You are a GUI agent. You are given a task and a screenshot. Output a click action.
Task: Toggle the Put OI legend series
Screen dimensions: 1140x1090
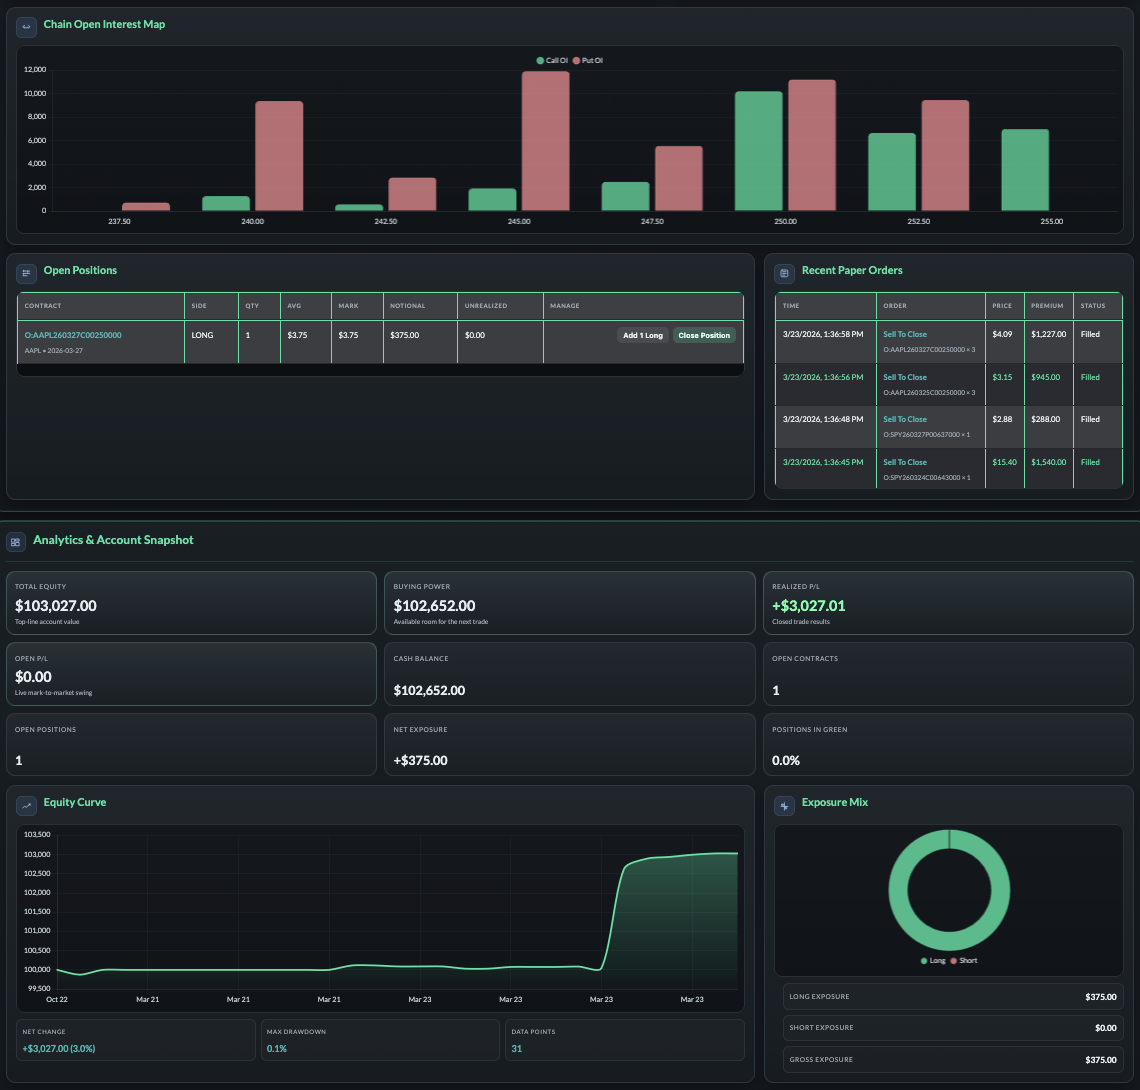click(587, 61)
